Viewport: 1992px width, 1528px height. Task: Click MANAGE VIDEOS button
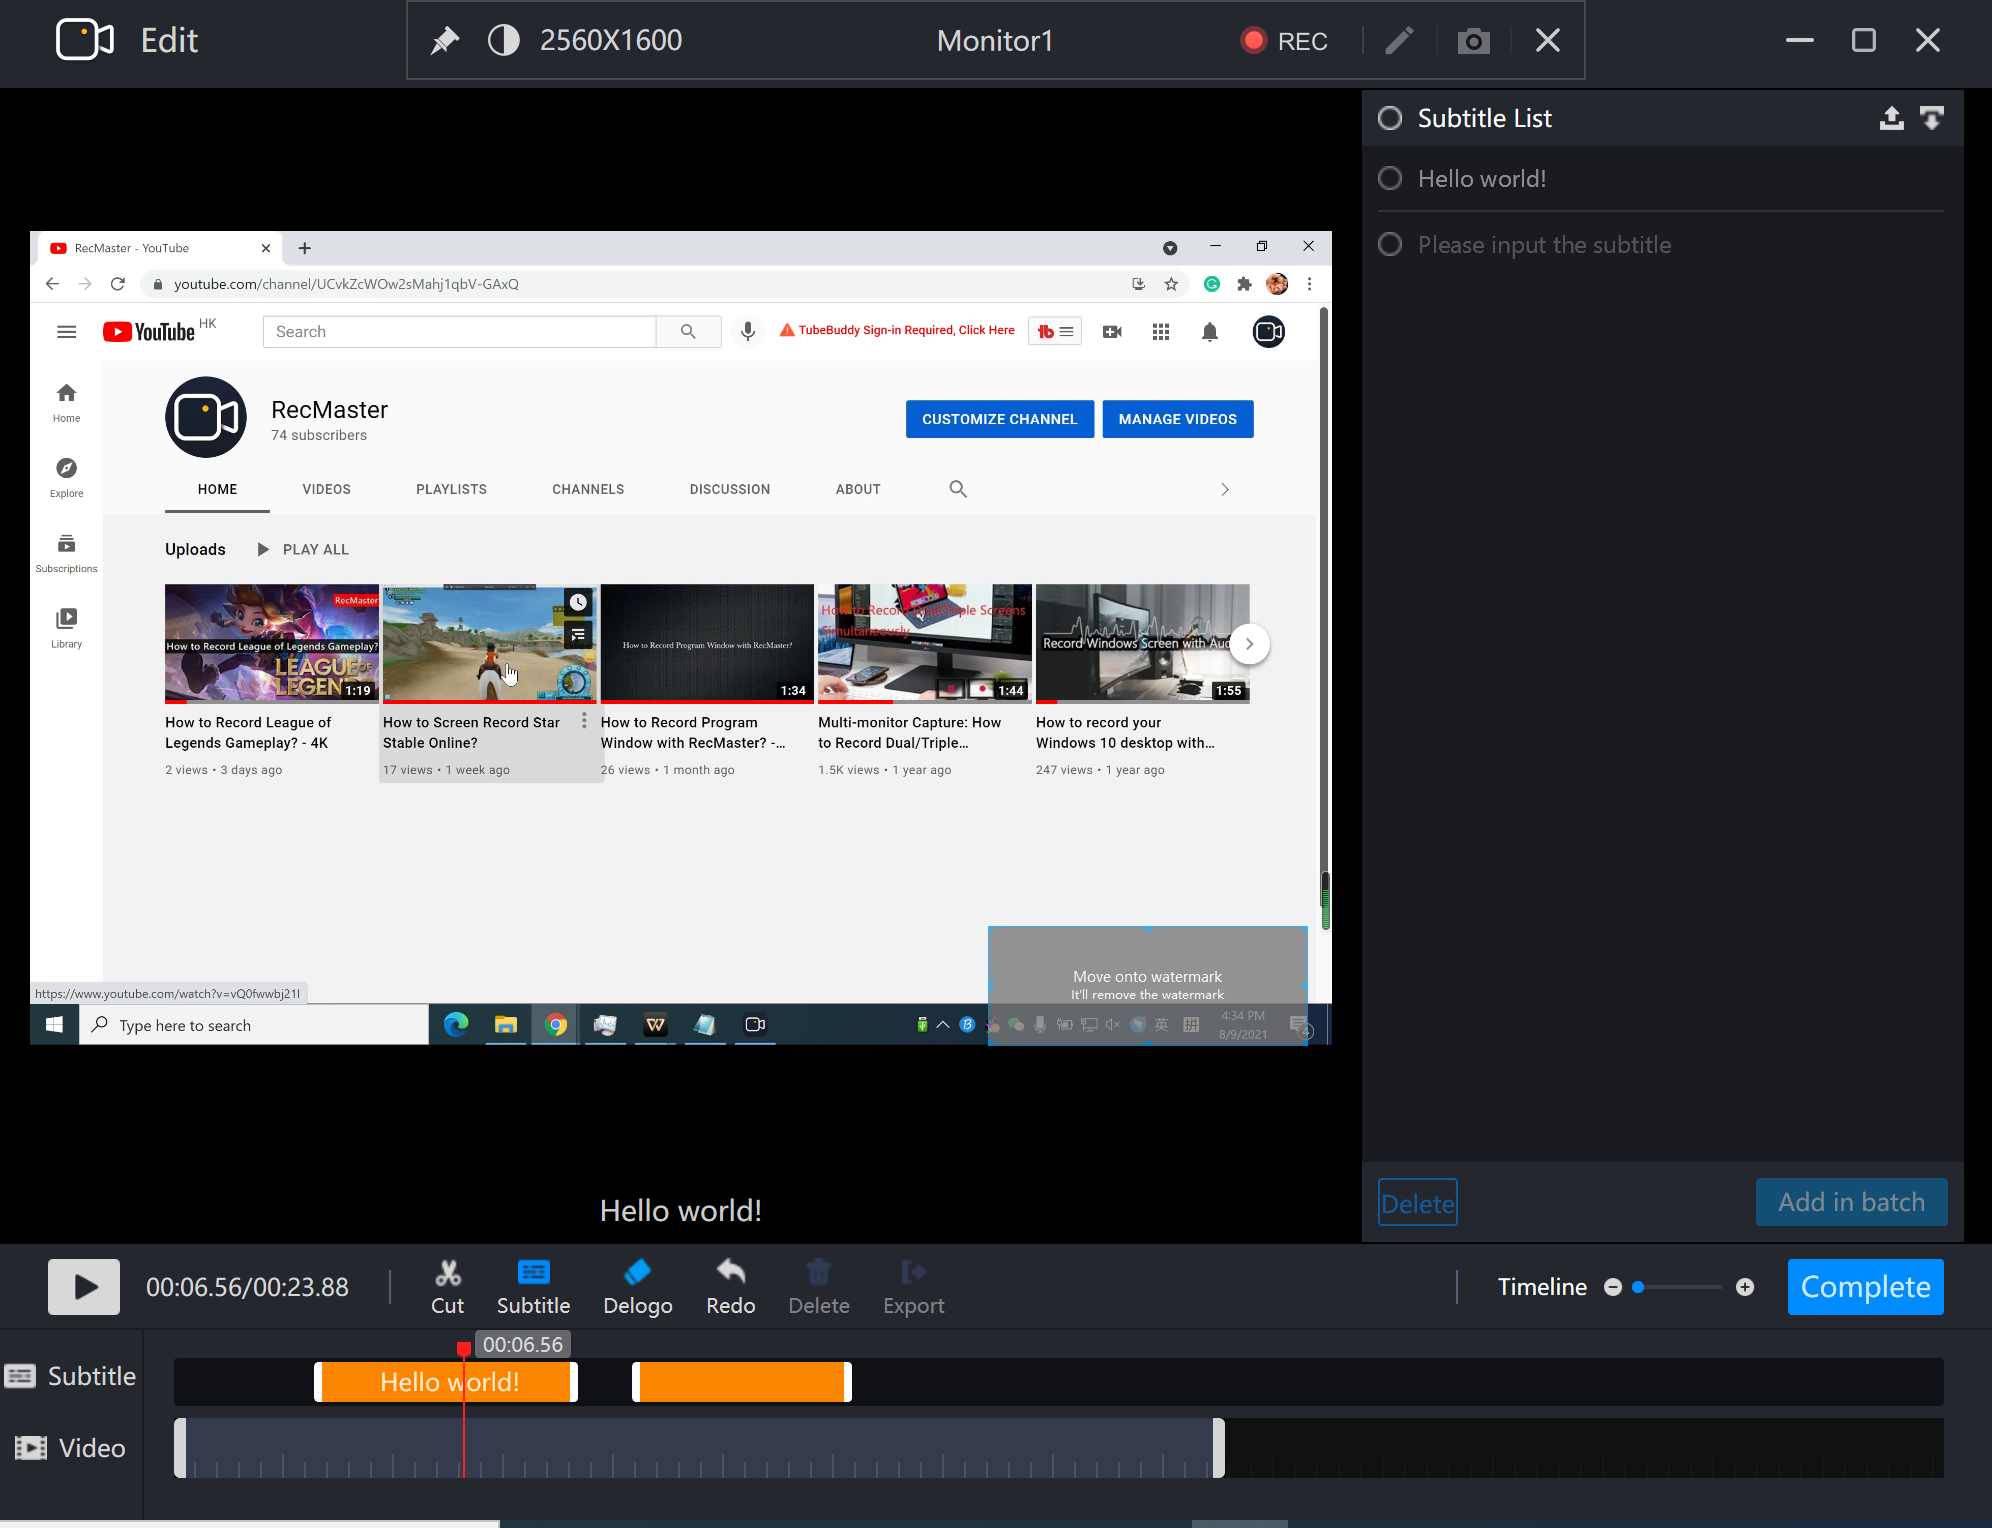(x=1177, y=420)
